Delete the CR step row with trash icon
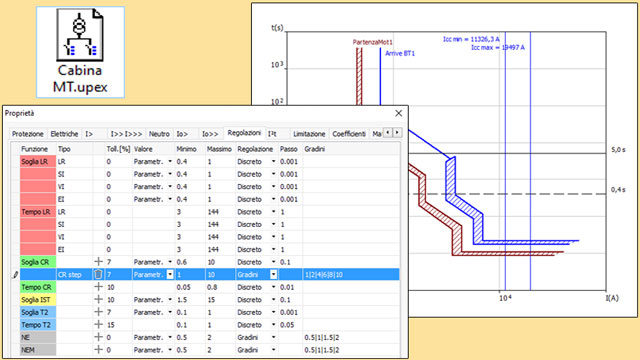This screenshot has height=360, width=640. click(98, 274)
